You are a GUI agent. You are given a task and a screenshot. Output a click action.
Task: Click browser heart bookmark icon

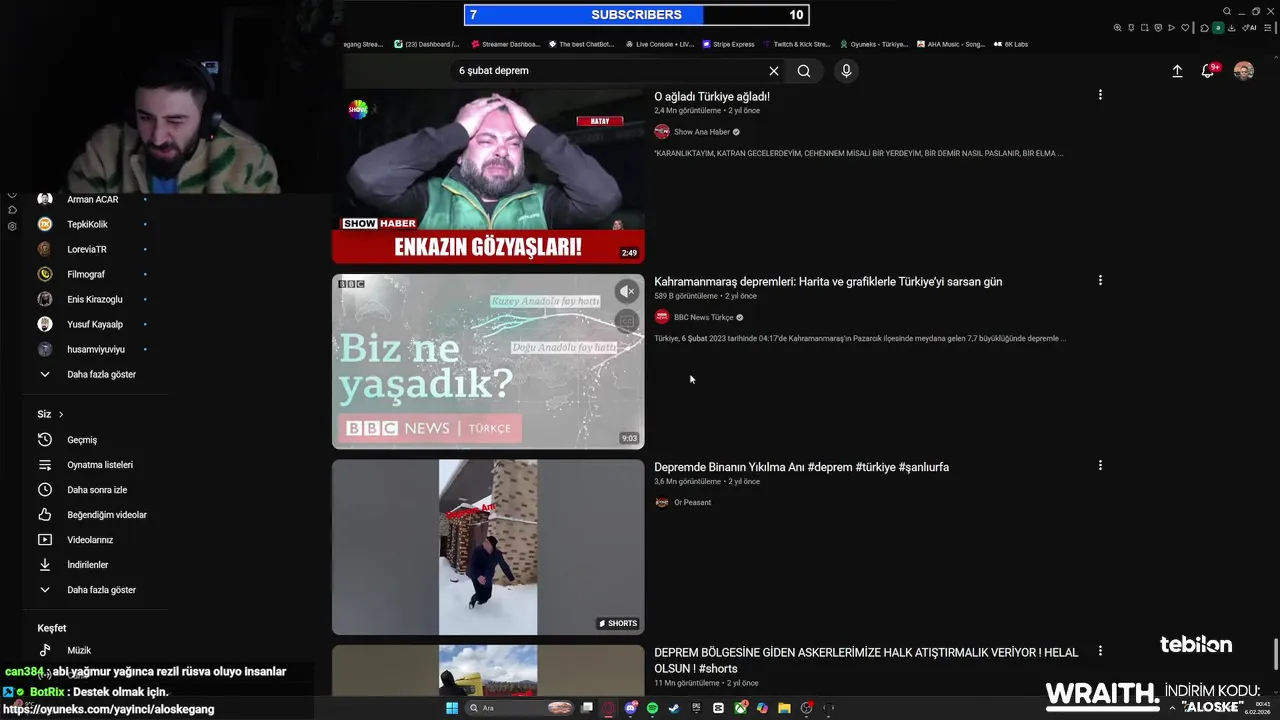pyautogui.click(x=1185, y=27)
